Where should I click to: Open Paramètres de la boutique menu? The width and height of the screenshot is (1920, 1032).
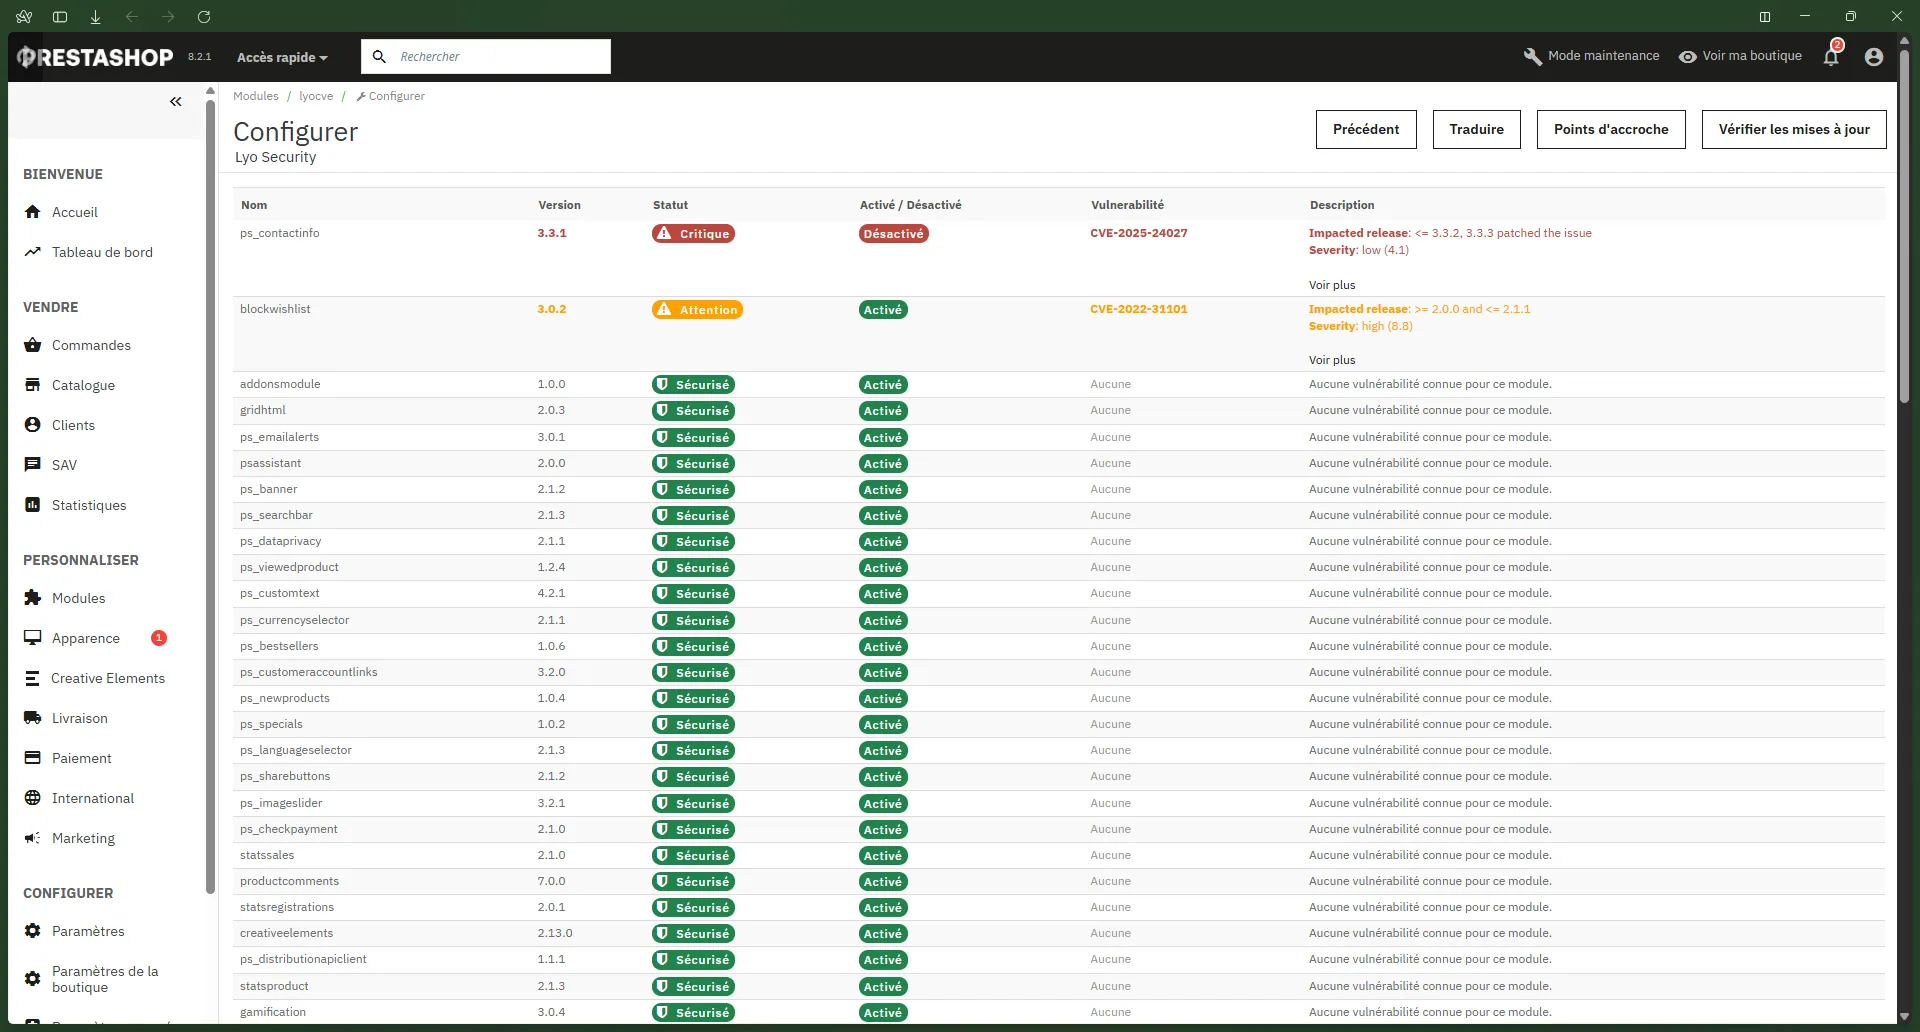click(105, 979)
